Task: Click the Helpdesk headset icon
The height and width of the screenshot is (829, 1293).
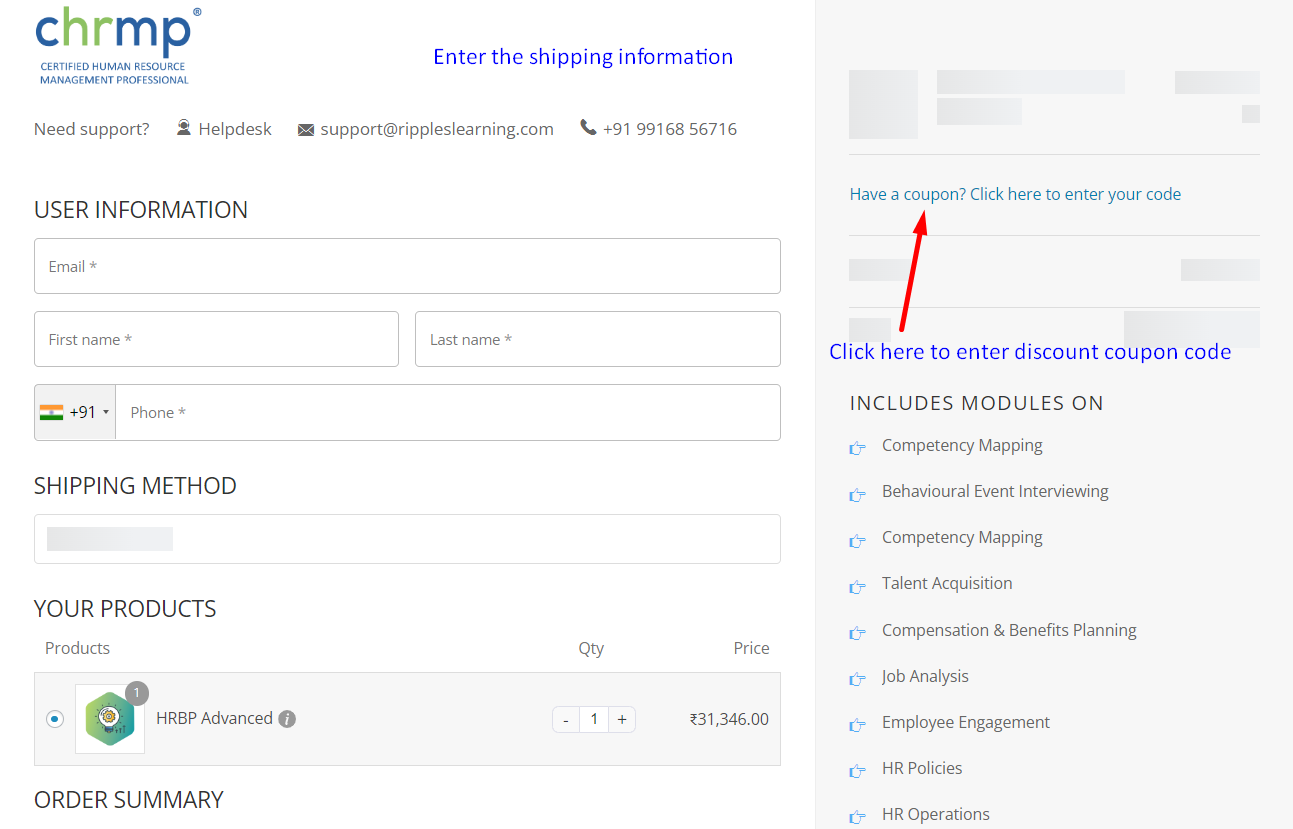Action: (x=184, y=128)
